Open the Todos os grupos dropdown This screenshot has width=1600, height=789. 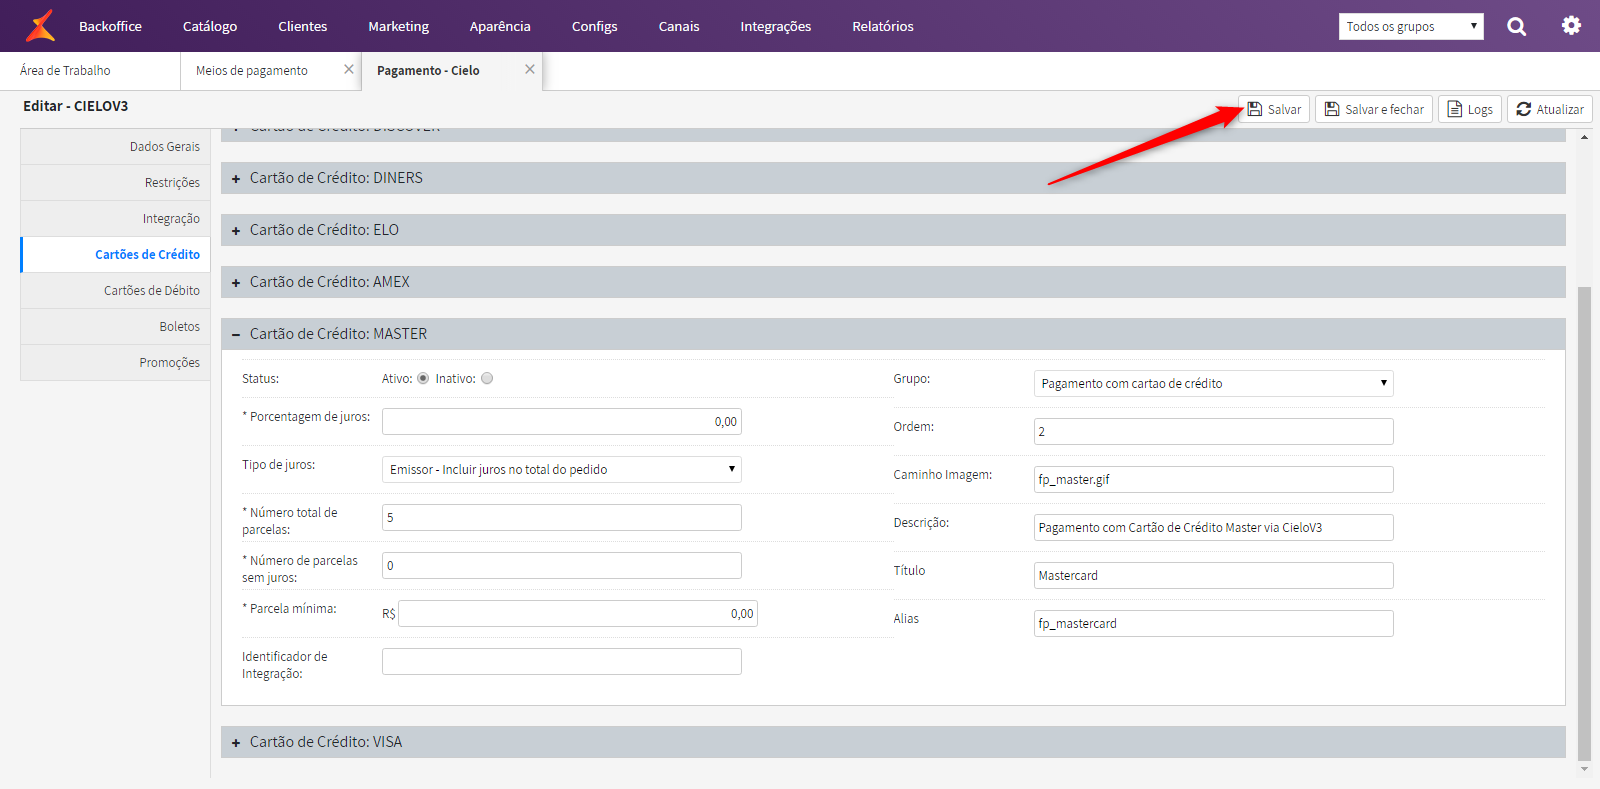[x=1411, y=26]
